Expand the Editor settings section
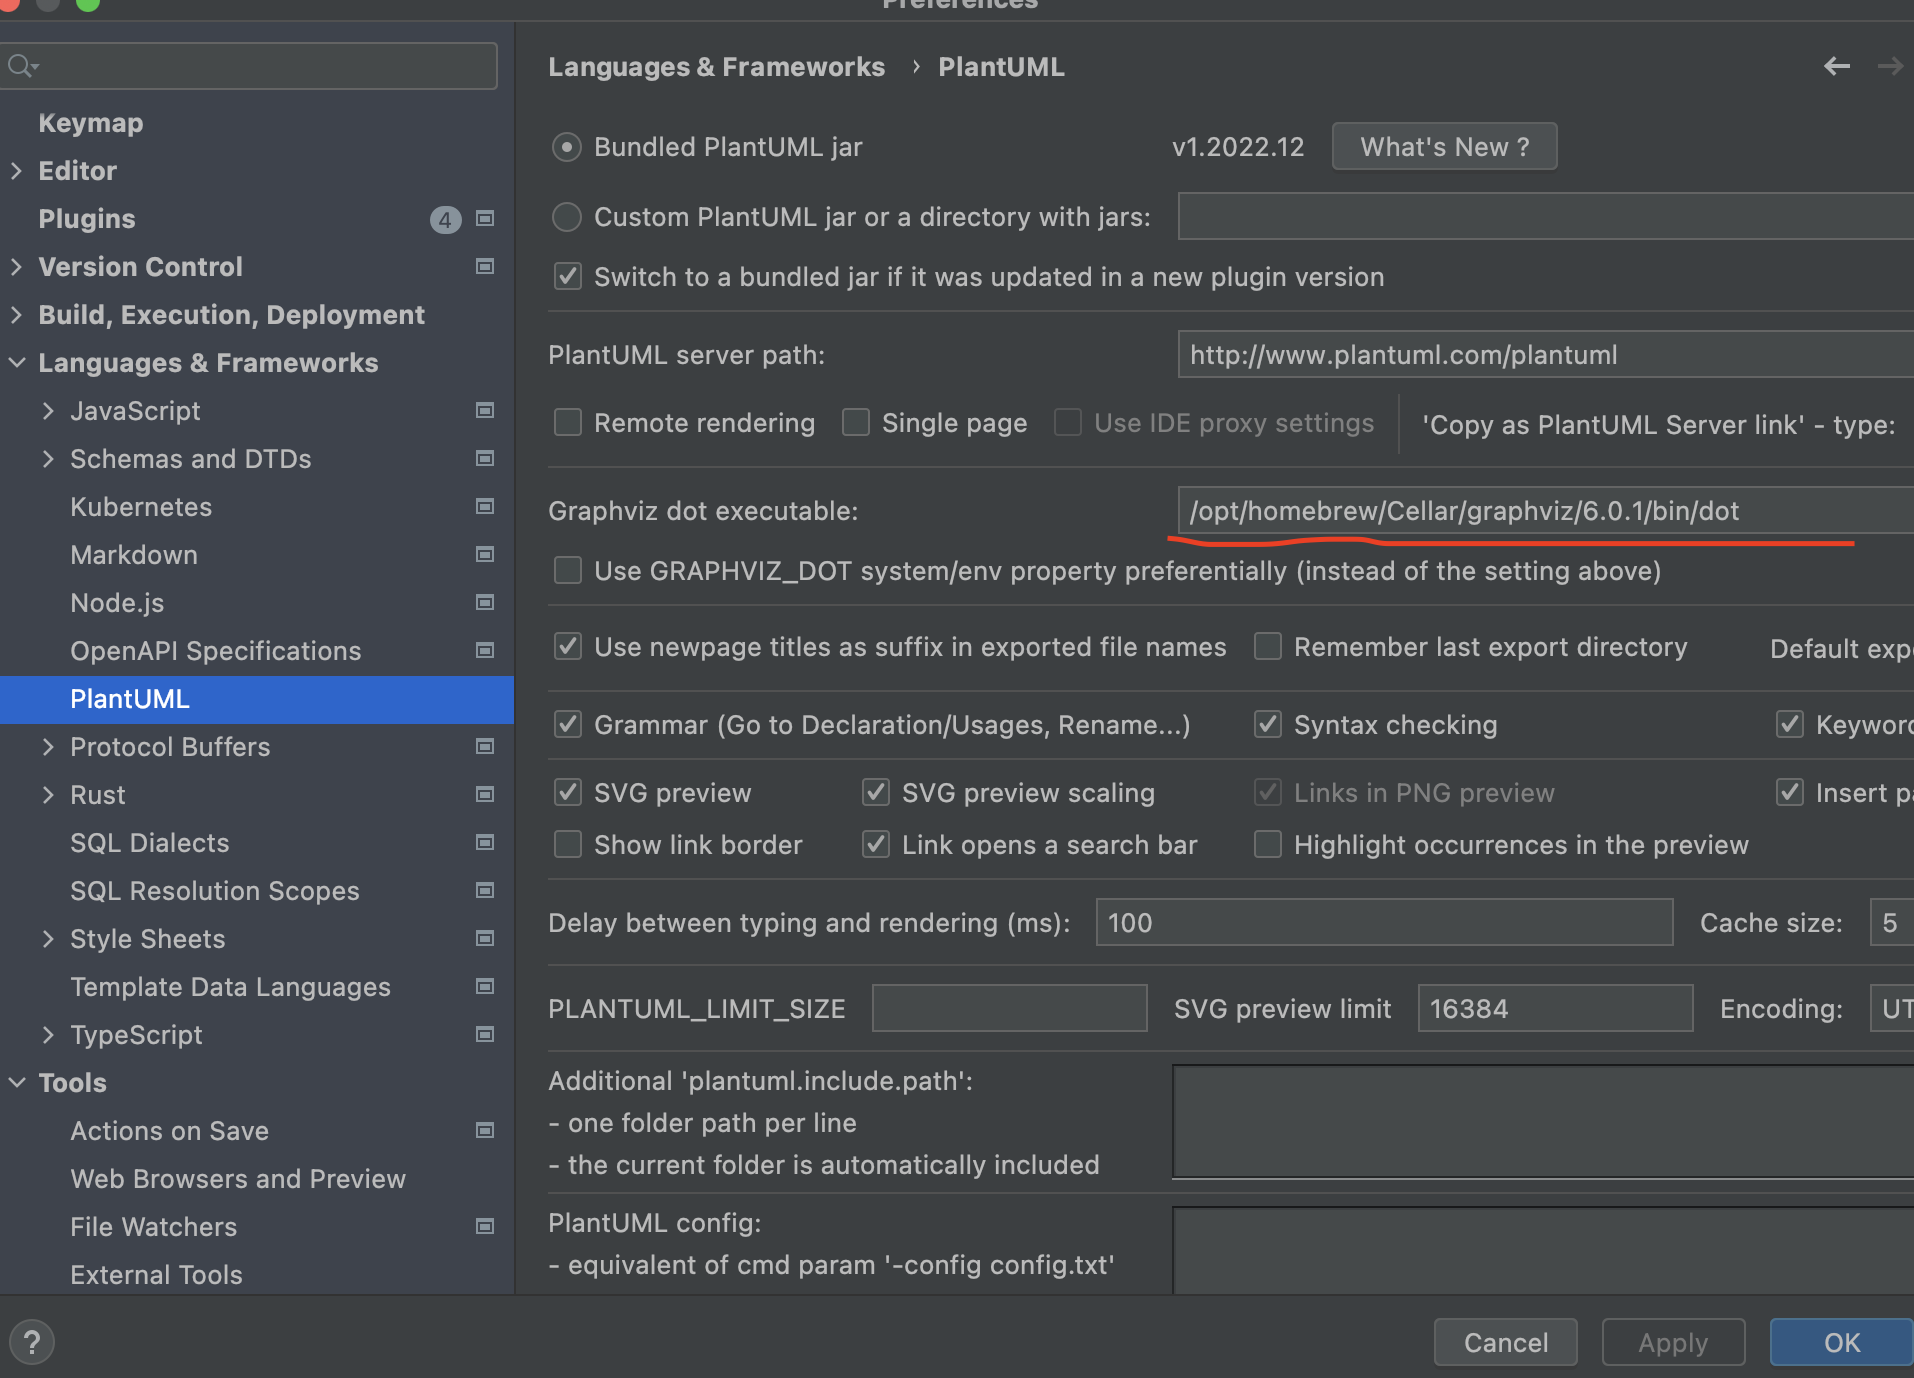This screenshot has width=1914, height=1378. (x=16, y=171)
